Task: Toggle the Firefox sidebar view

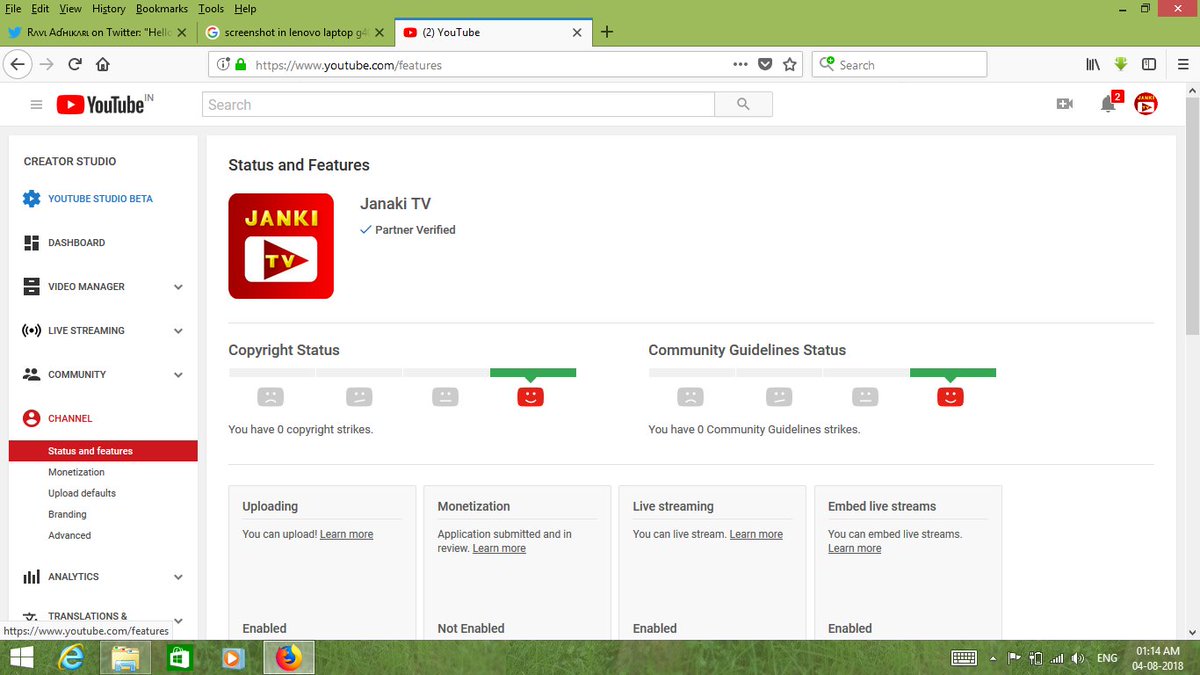Action: click(1149, 64)
